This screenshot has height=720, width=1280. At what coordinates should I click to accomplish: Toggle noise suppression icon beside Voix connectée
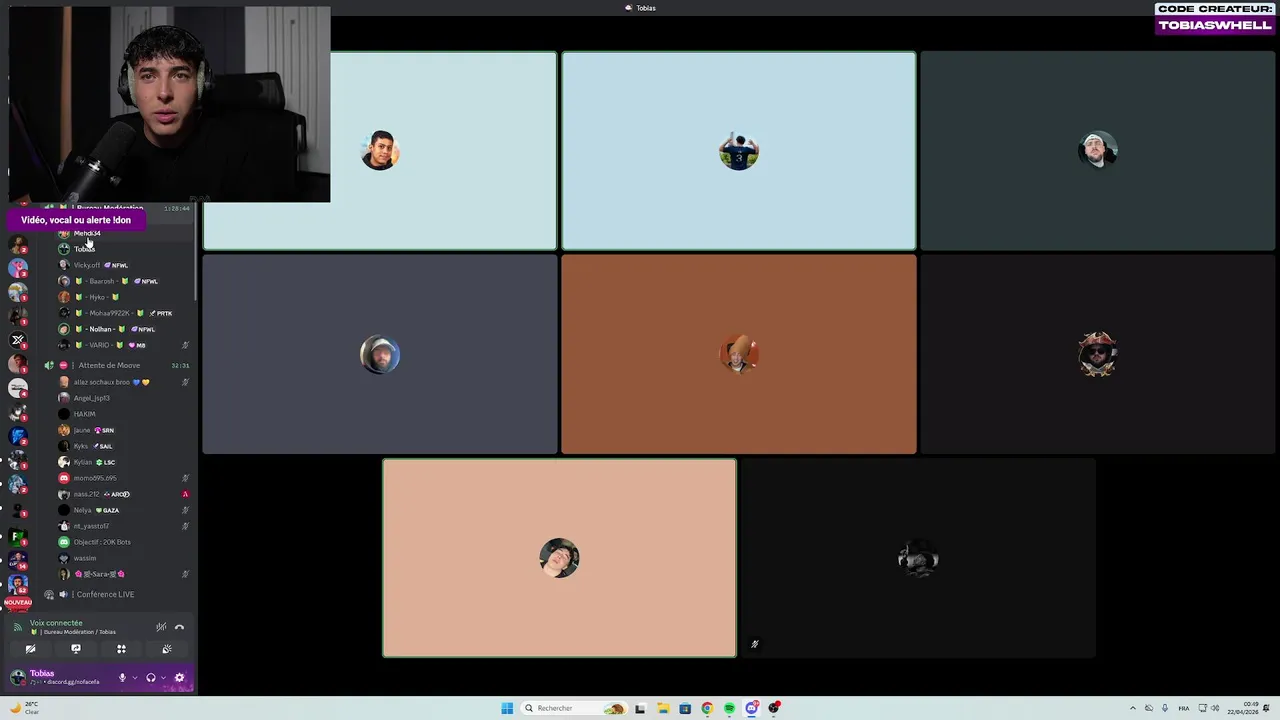click(x=161, y=627)
